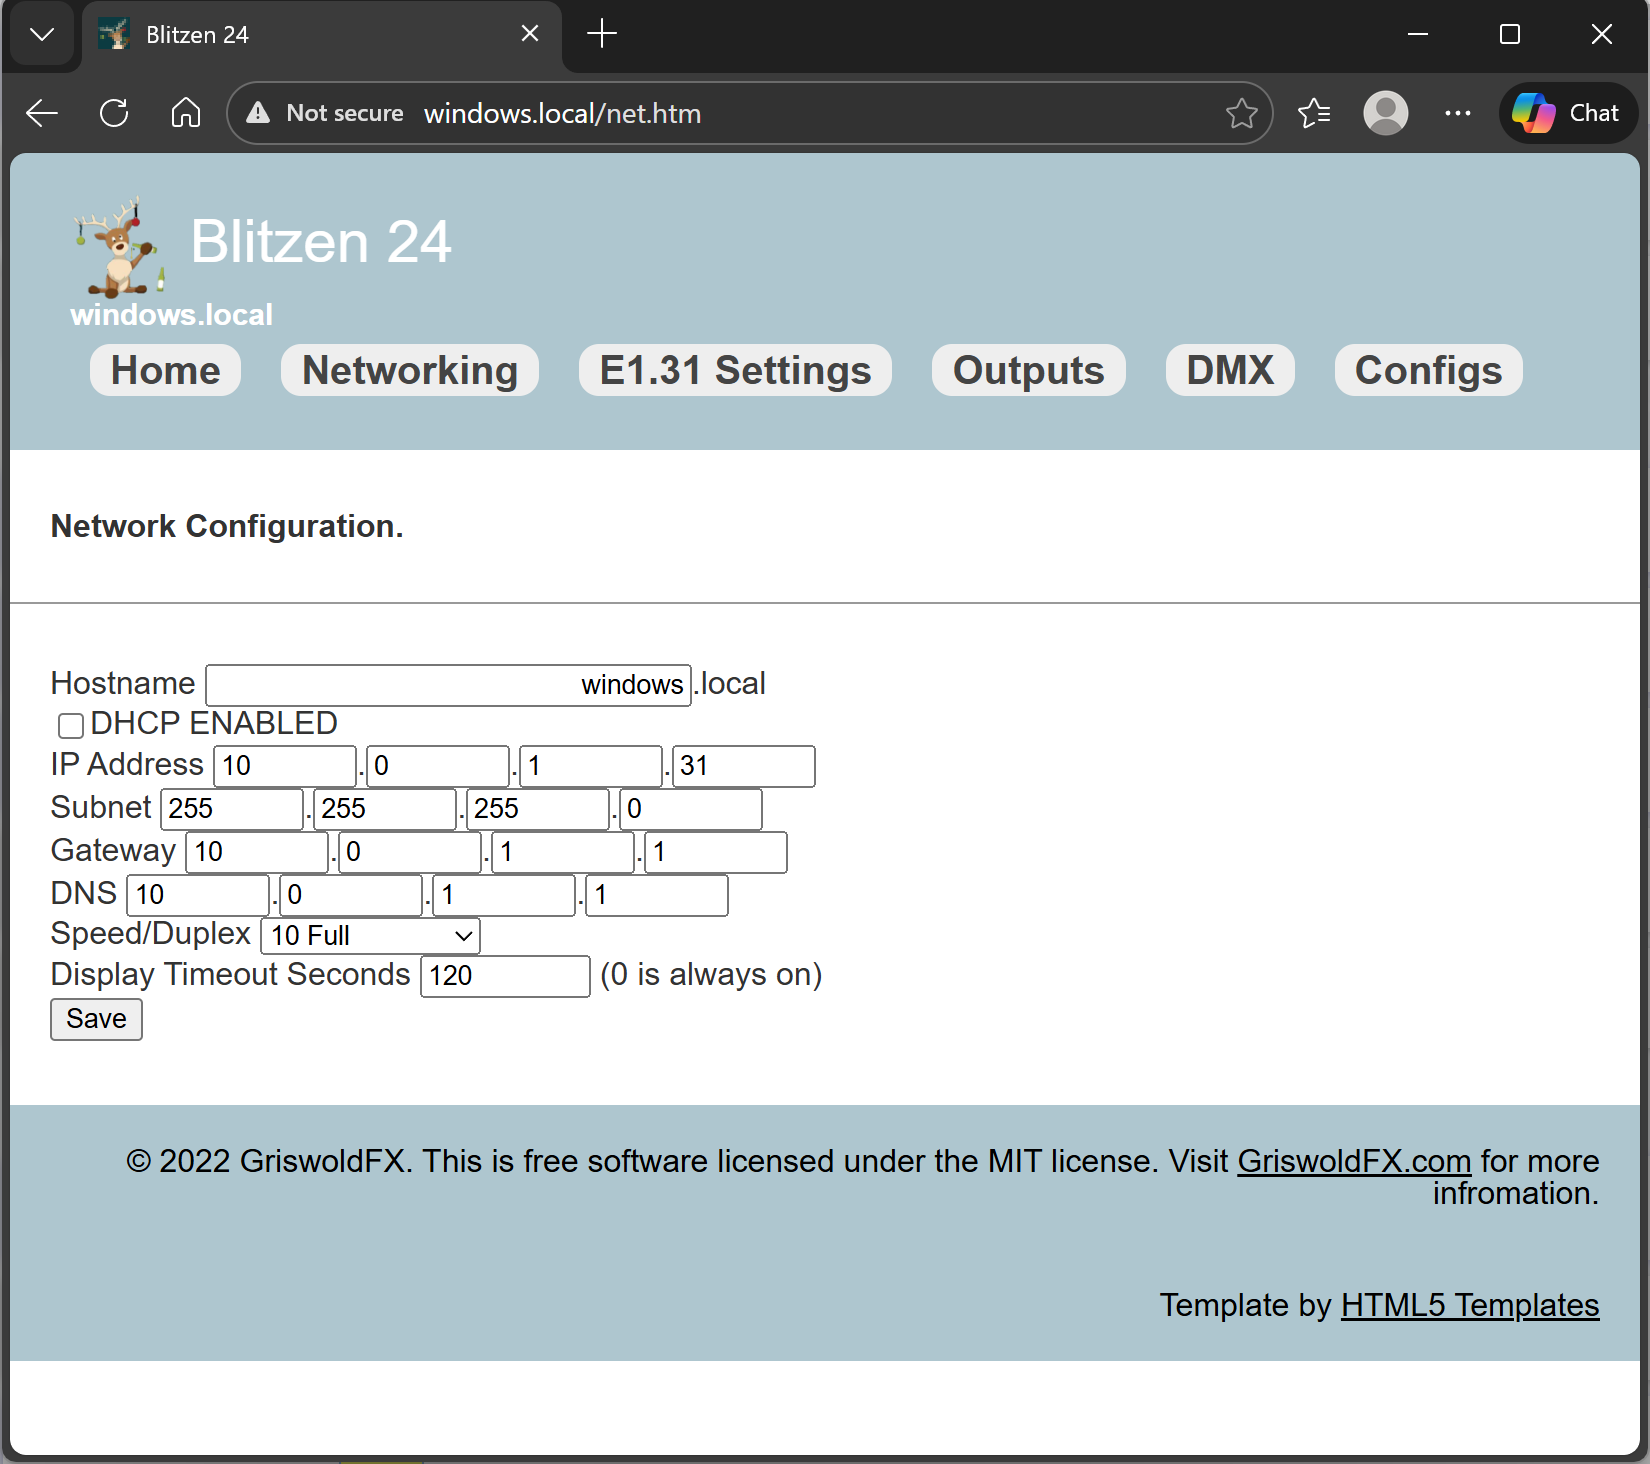Navigate to the Outputs page
The width and height of the screenshot is (1650, 1464).
coord(1028,370)
